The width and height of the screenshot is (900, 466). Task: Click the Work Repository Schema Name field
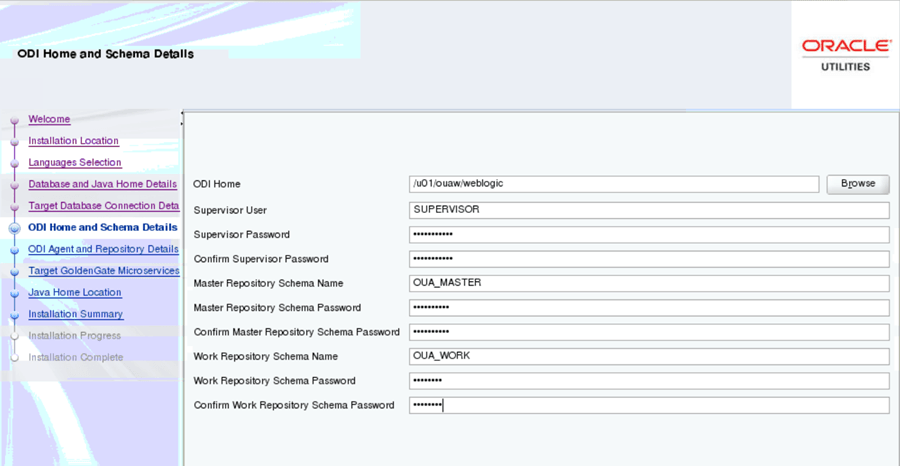click(649, 356)
